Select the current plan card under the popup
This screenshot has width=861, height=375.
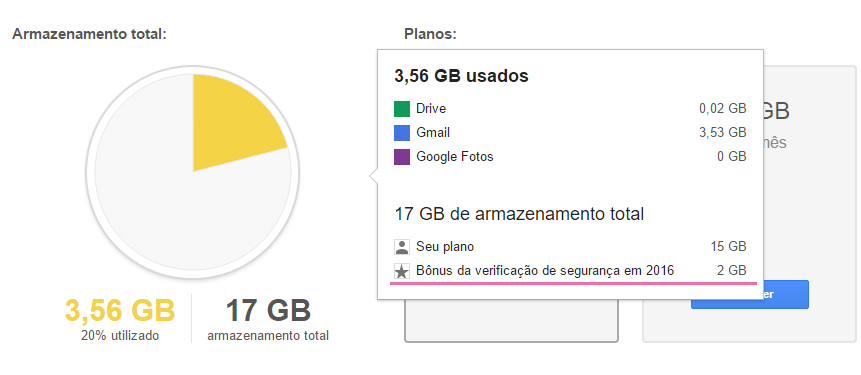pyautogui.click(x=511, y=321)
